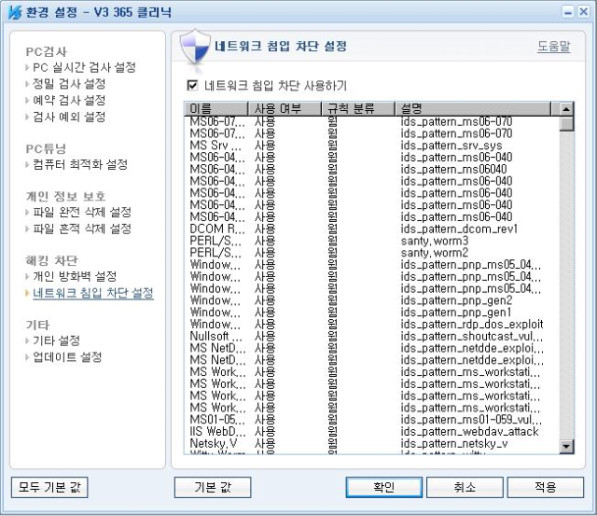Click the rule list scrollbar thumb

pos(567,124)
